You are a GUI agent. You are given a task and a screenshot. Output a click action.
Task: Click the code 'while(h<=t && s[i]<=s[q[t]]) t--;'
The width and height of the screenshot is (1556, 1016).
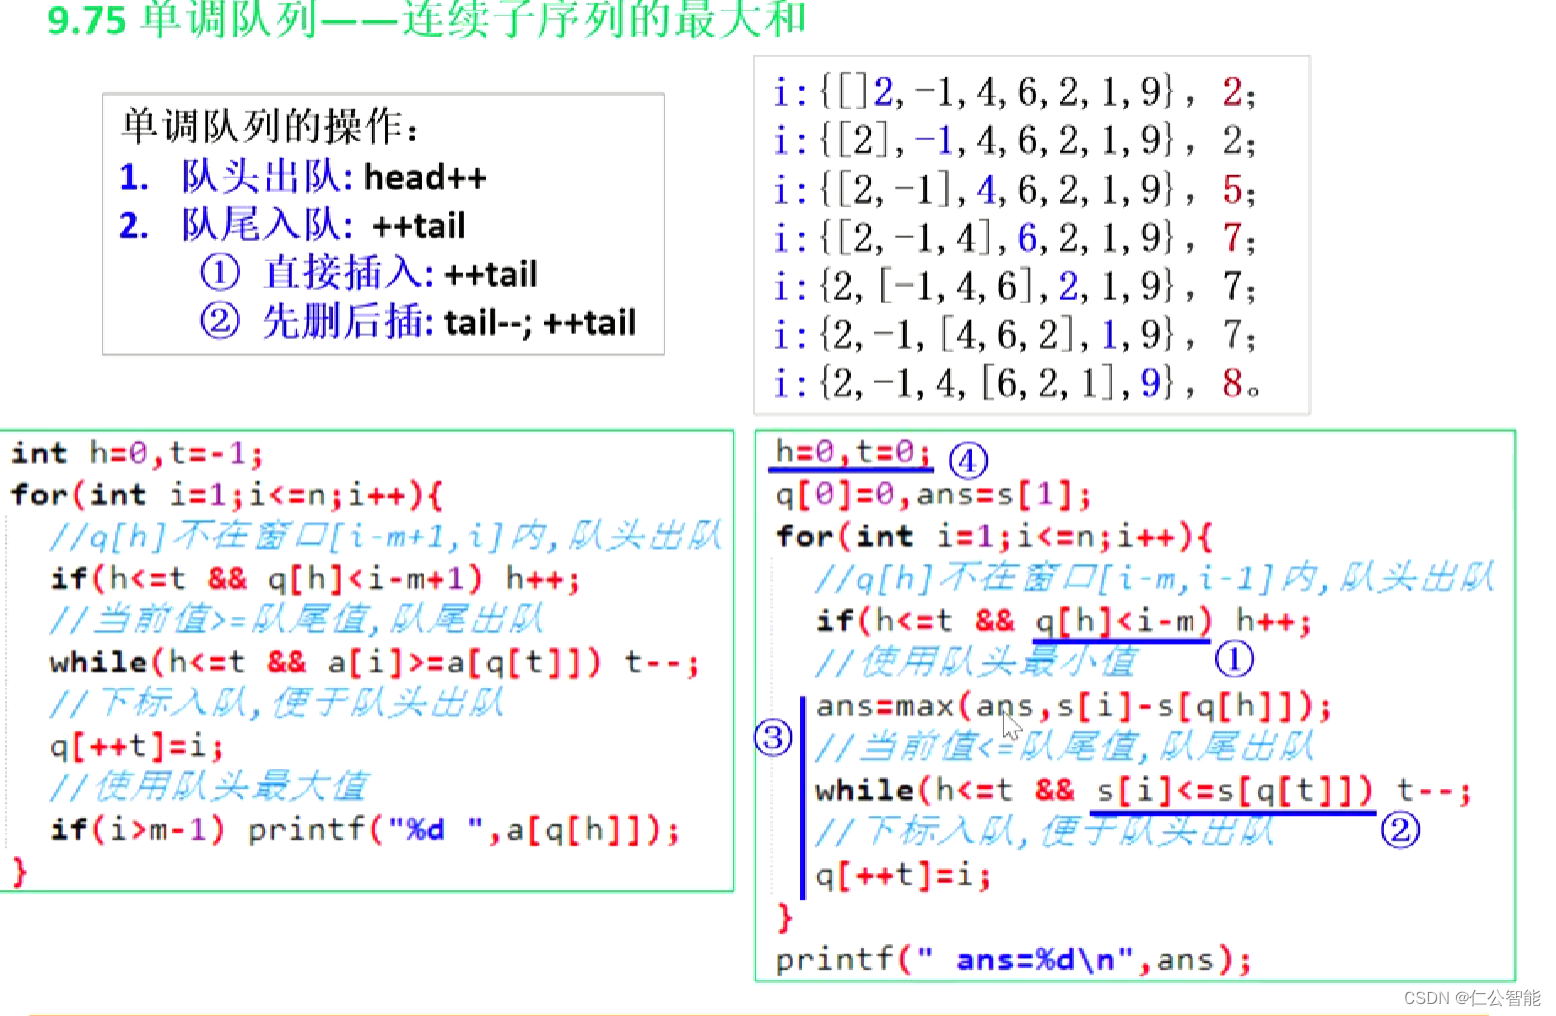coord(1144,790)
